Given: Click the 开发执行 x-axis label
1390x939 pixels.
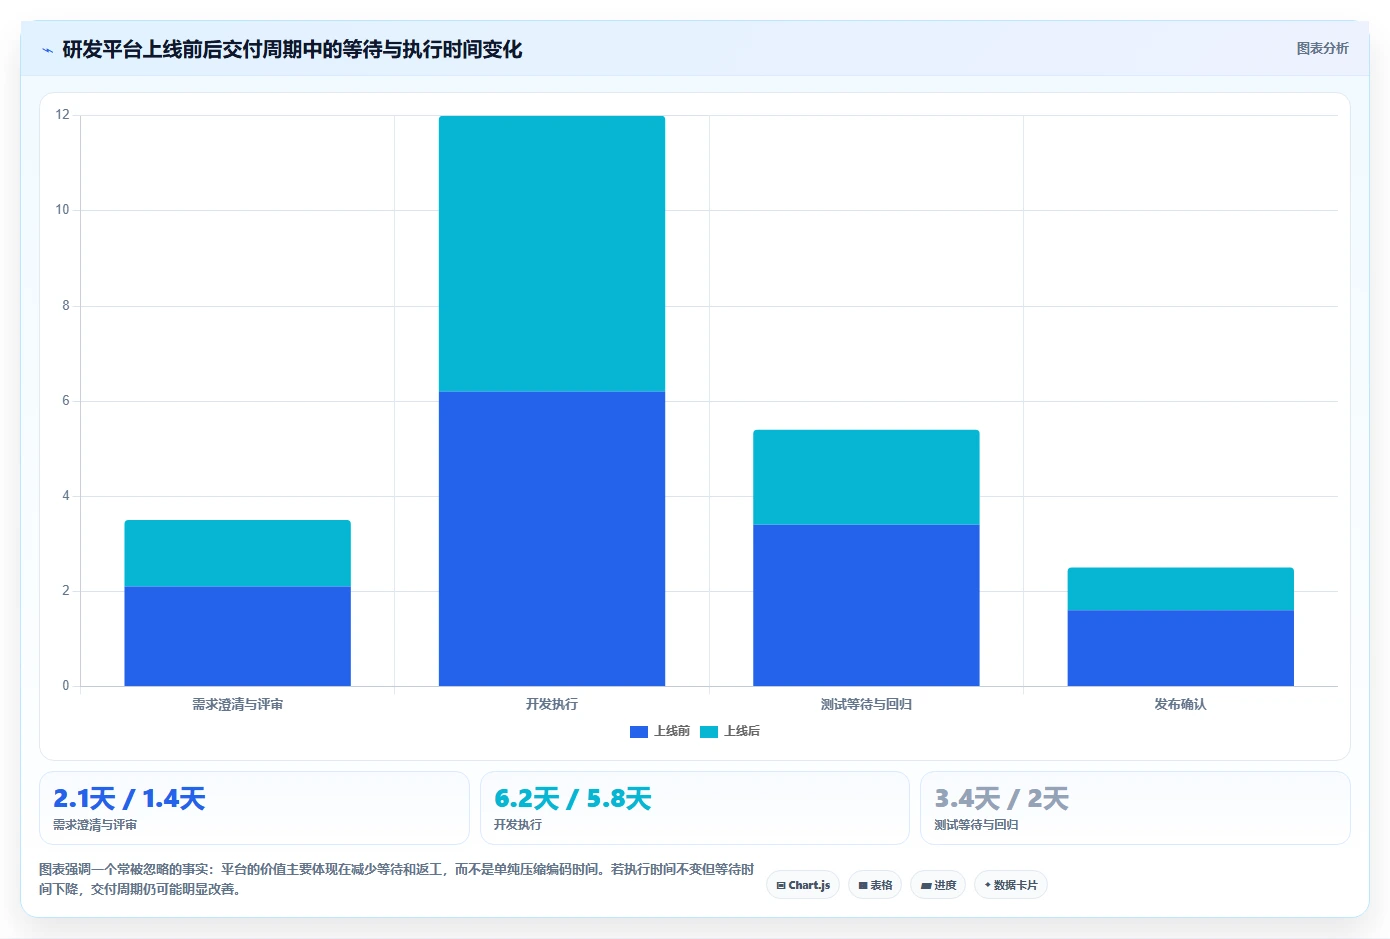Looking at the screenshot, I should click(552, 704).
